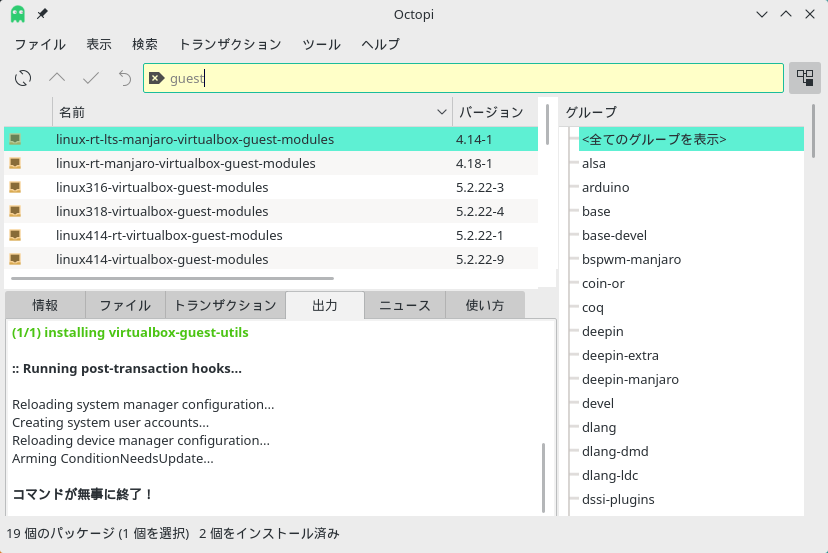Click package icon for linux414-virtualbox-guest-modules
This screenshot has width=828, height=553.
click(x=15, y=259)
